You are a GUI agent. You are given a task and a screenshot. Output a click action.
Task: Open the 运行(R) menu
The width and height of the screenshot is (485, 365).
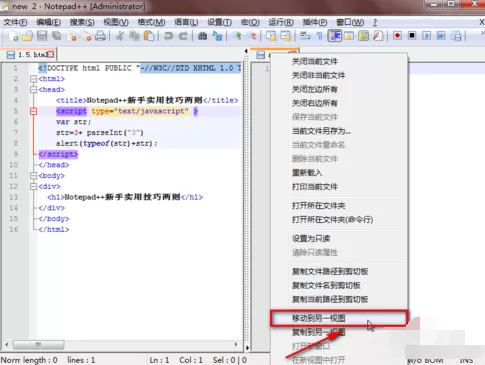(x=281, y=22)
